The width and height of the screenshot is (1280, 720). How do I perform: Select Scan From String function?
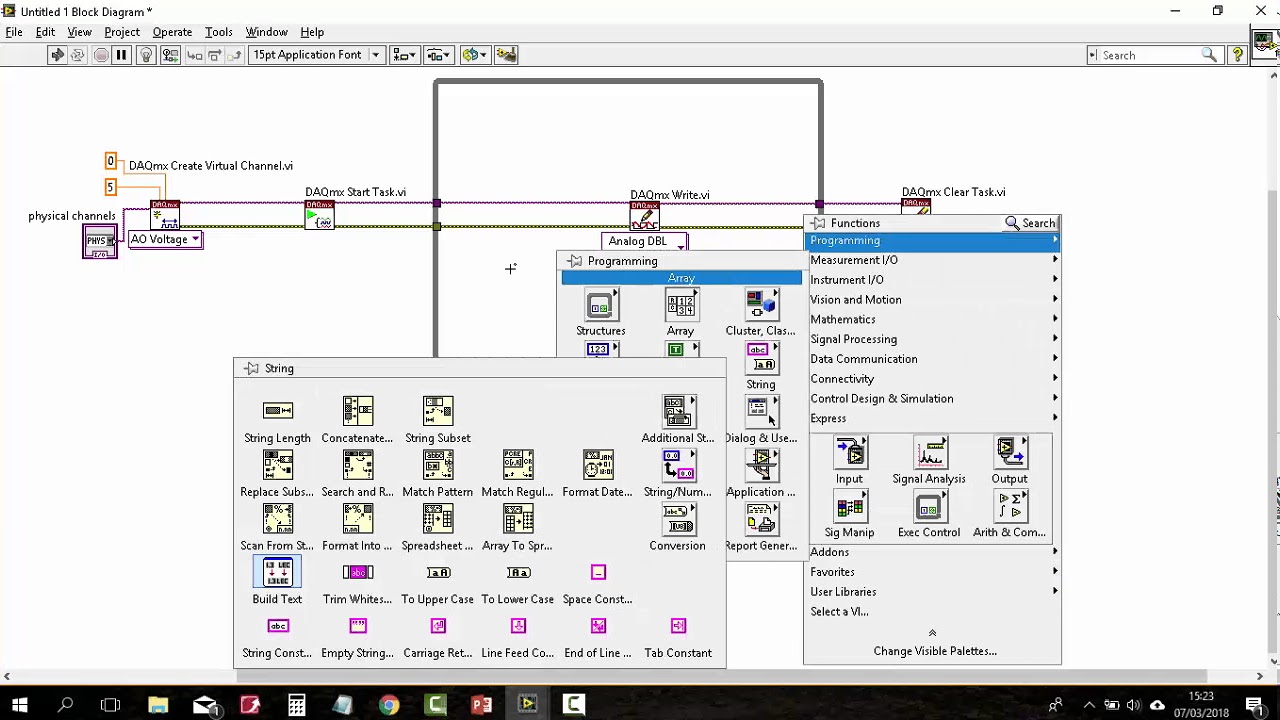(277, 518)
